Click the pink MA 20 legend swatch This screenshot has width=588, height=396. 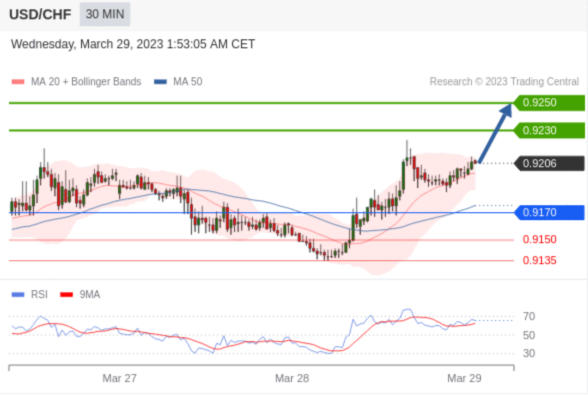[18, 82]
